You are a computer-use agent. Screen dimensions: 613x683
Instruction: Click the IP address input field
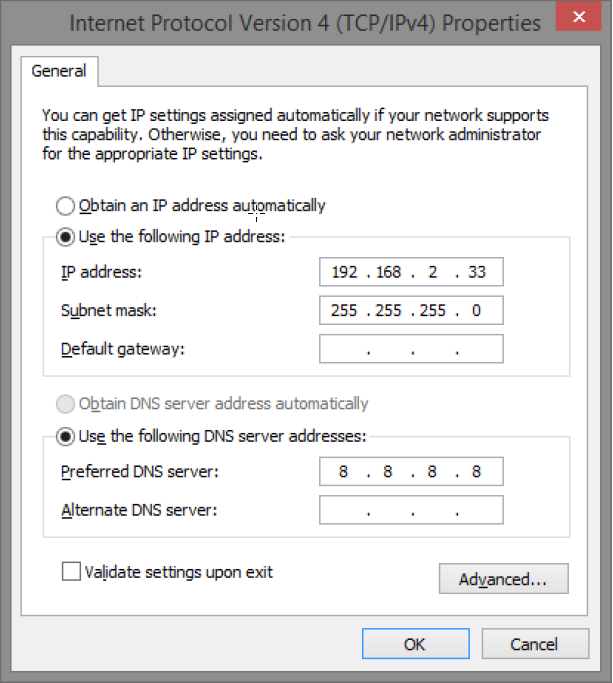click(x=411, y=272)
